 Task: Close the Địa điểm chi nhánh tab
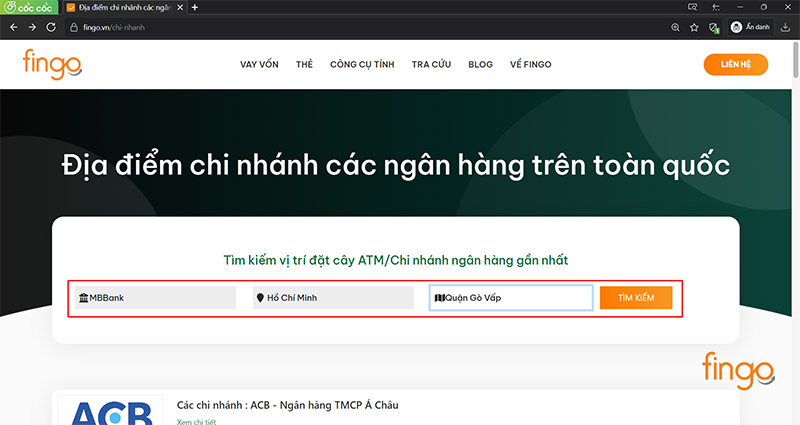pyautogui.click(x=180, y=8)
